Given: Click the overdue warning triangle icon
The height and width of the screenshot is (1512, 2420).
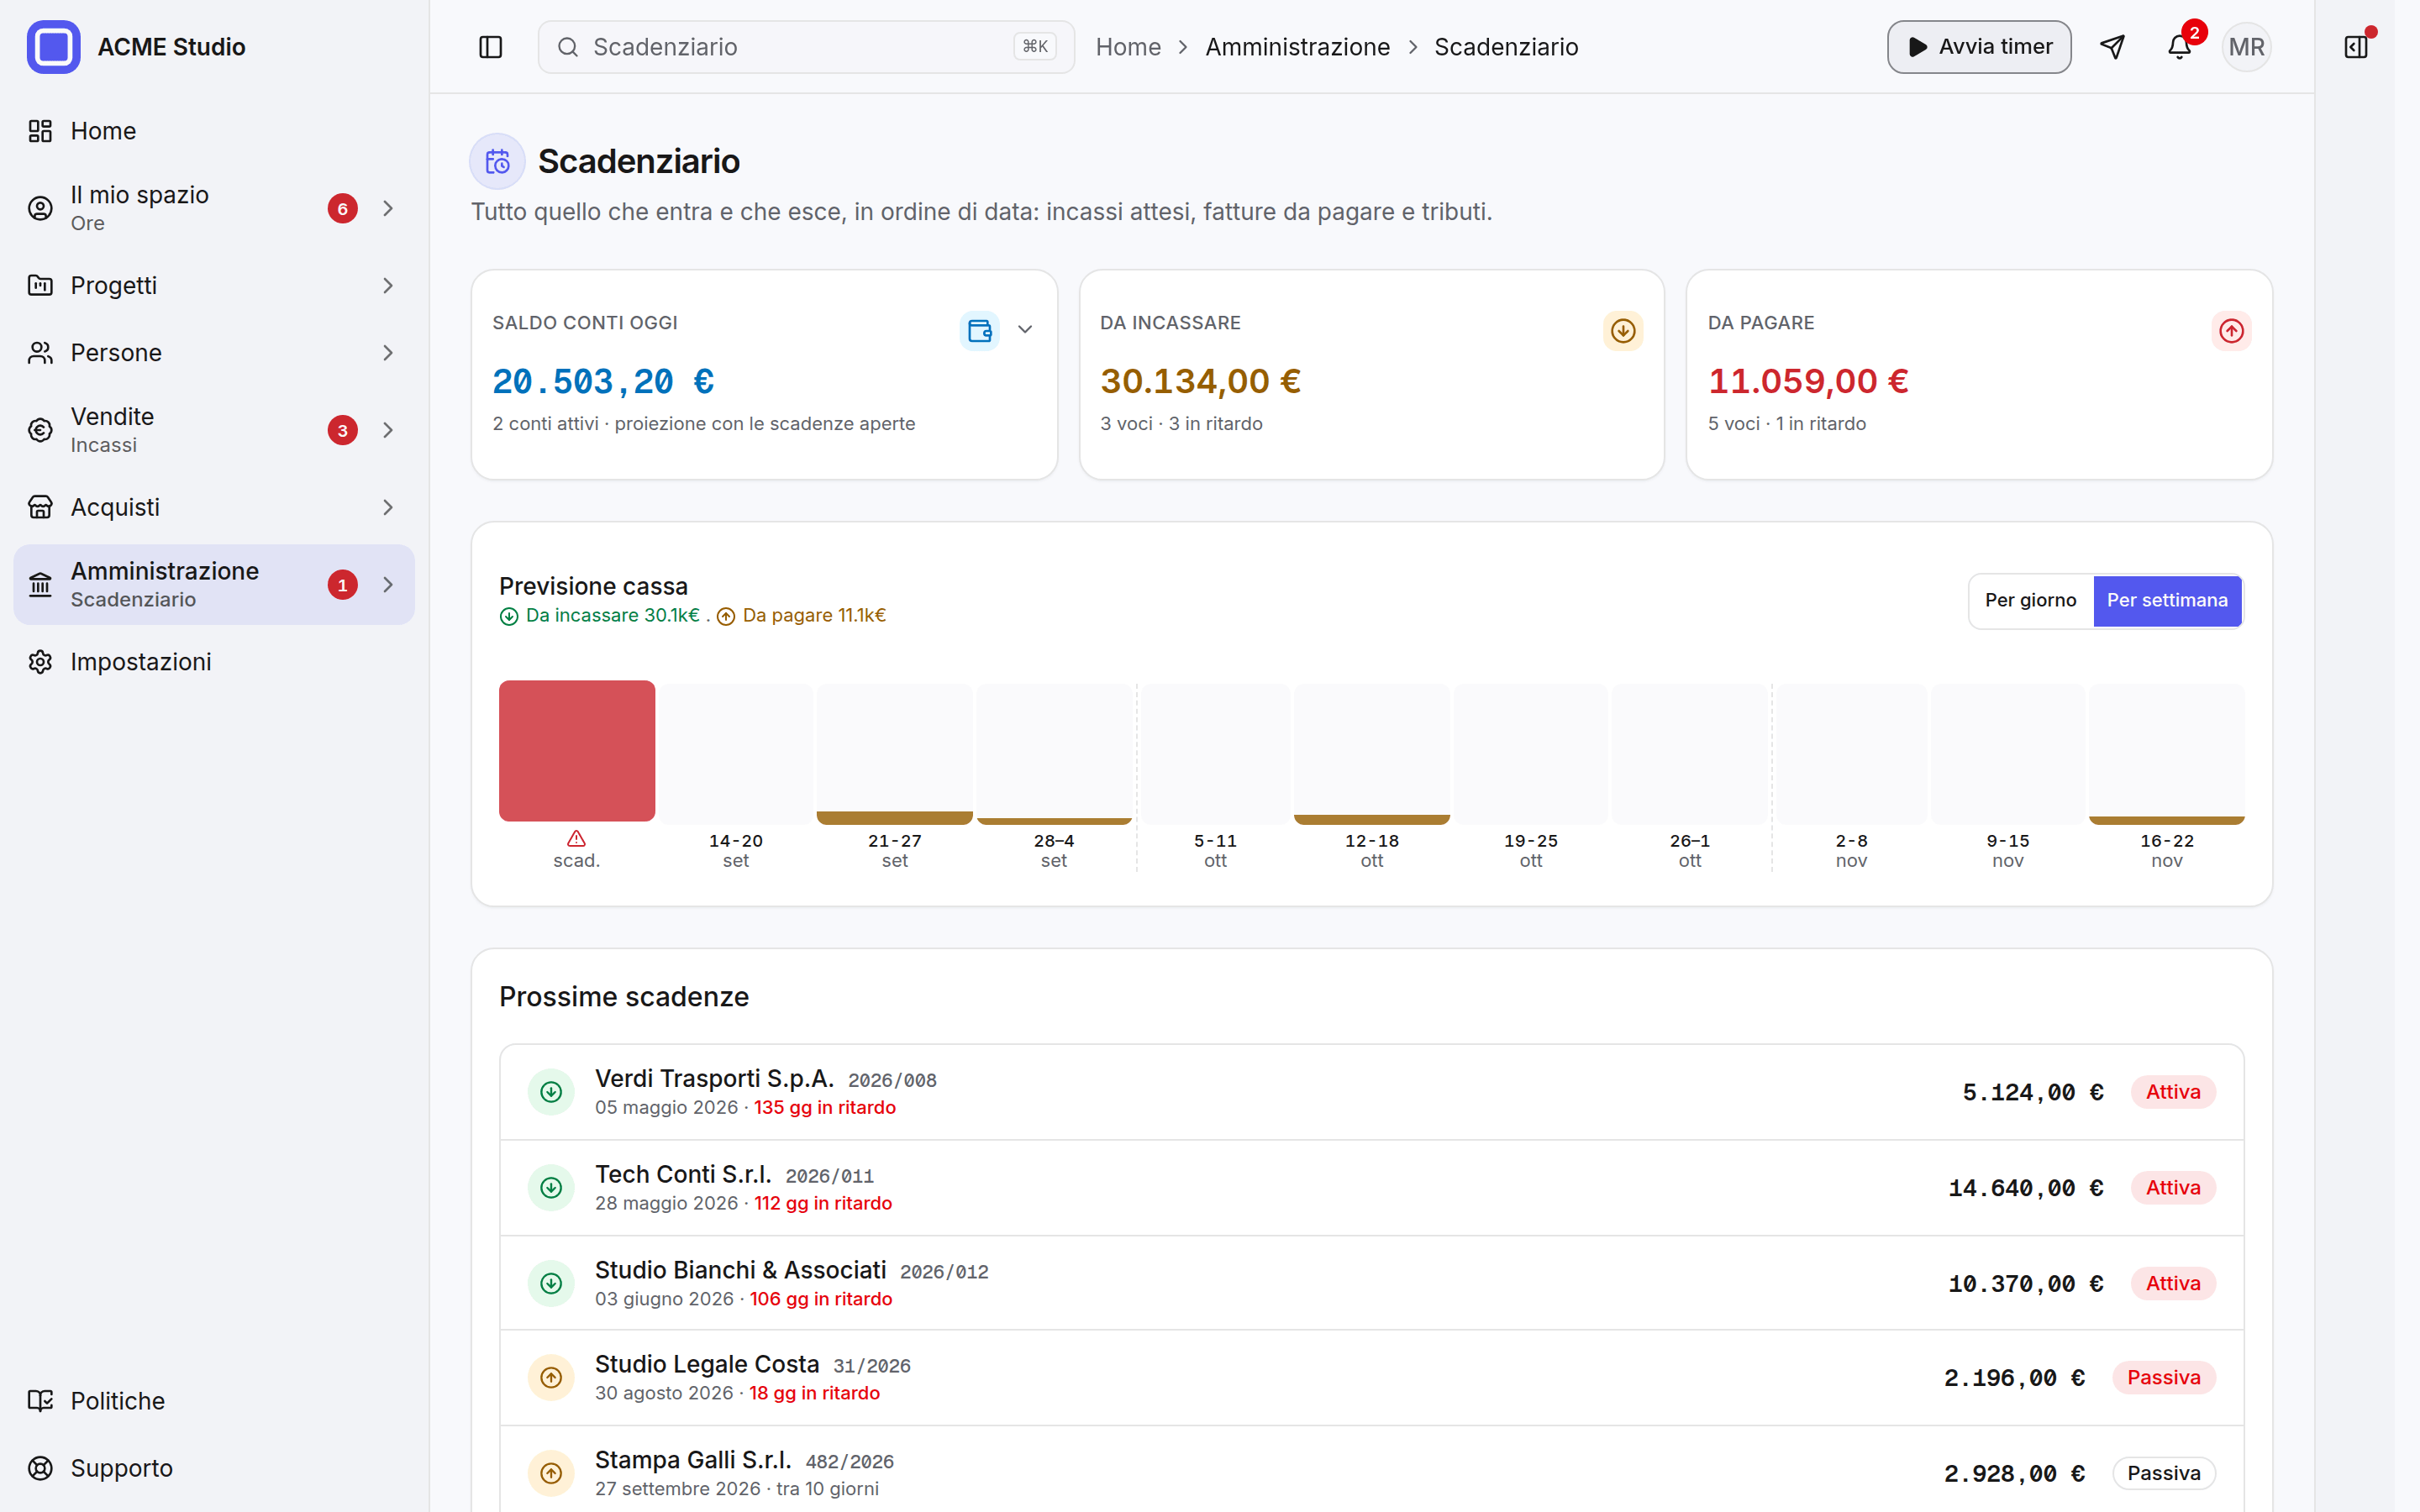Looking at the screenshot, I should 576,838.
